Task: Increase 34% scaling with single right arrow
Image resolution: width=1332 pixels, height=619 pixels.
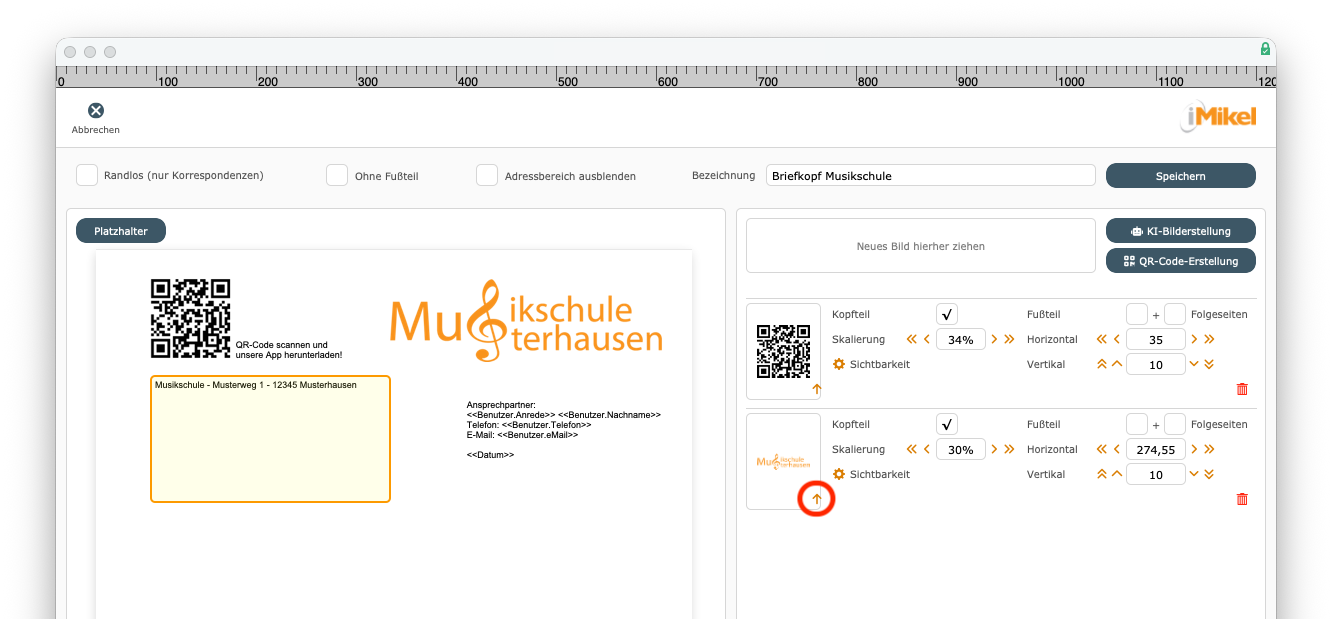Action: (x=994, y=339)
